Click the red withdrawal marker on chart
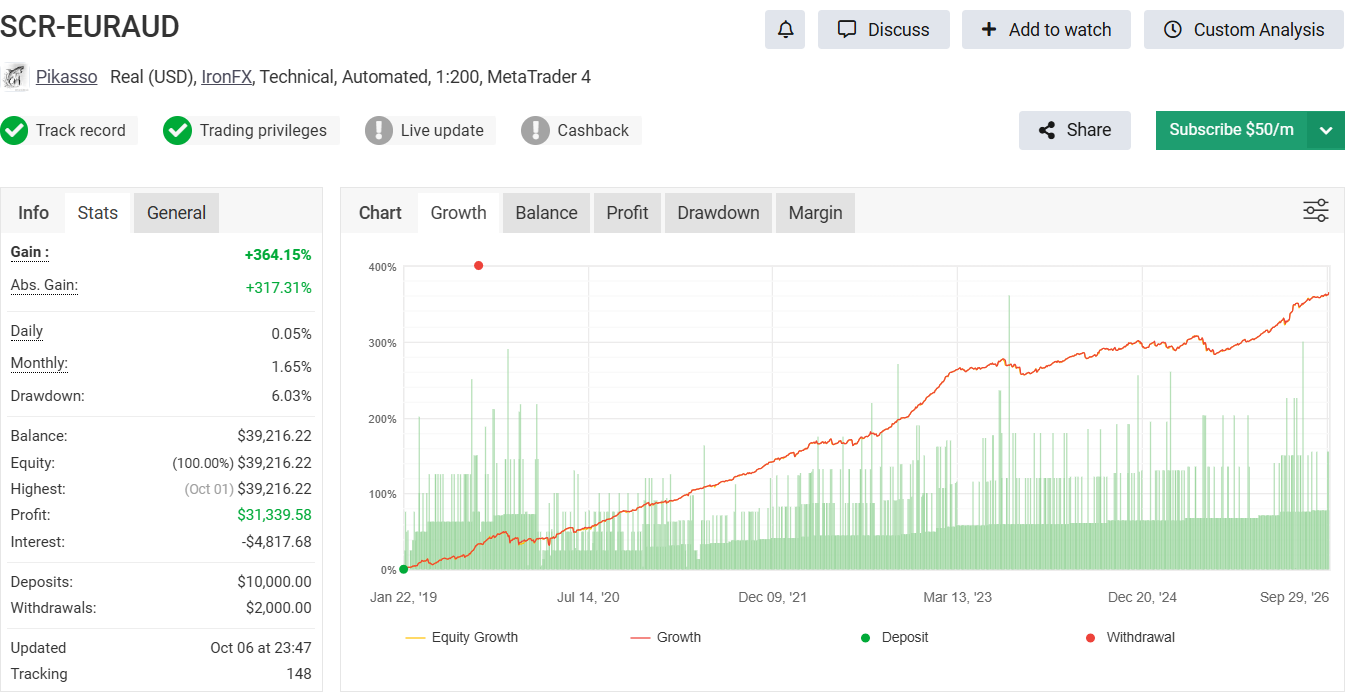The height and width of the screenshot is (695, 1346). [478, 265]
